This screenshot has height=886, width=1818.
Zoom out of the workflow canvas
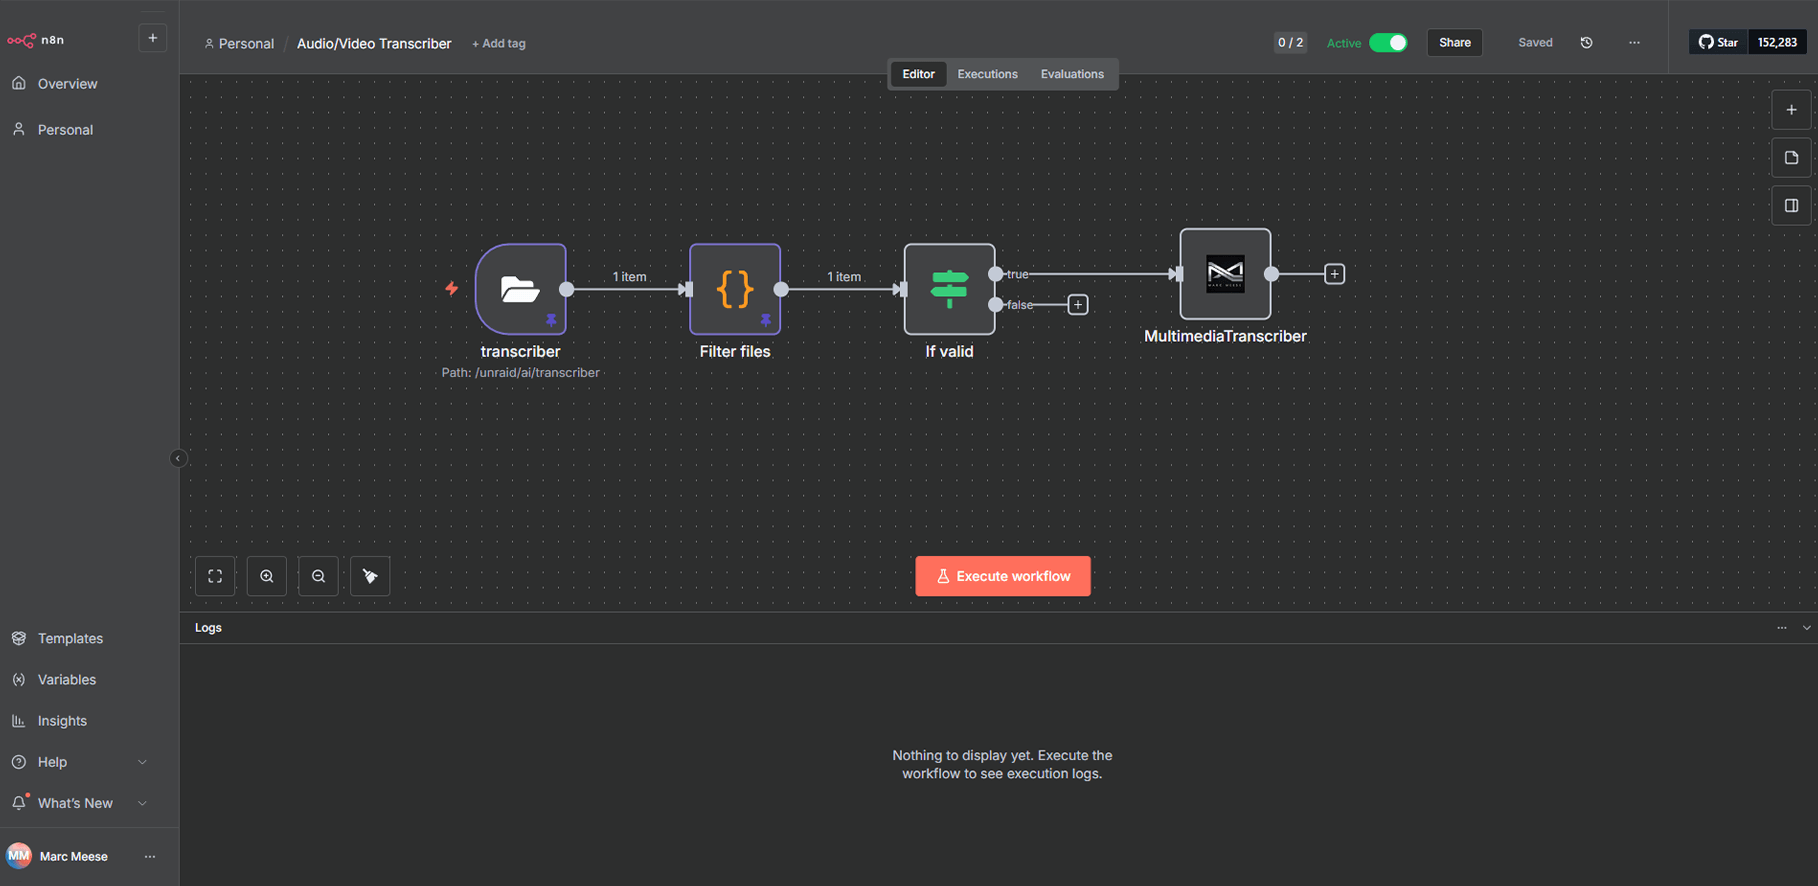click(318, 576)
